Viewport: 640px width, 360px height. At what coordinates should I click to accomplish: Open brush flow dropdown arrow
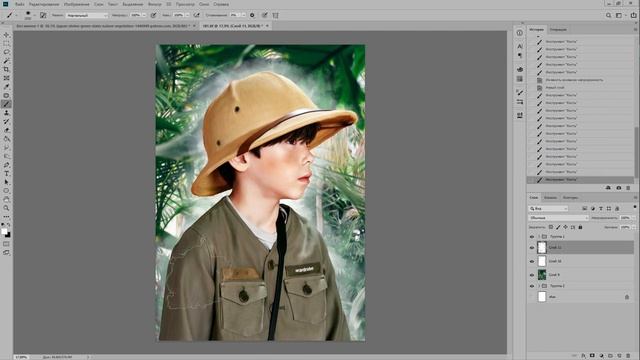point(187,15)
